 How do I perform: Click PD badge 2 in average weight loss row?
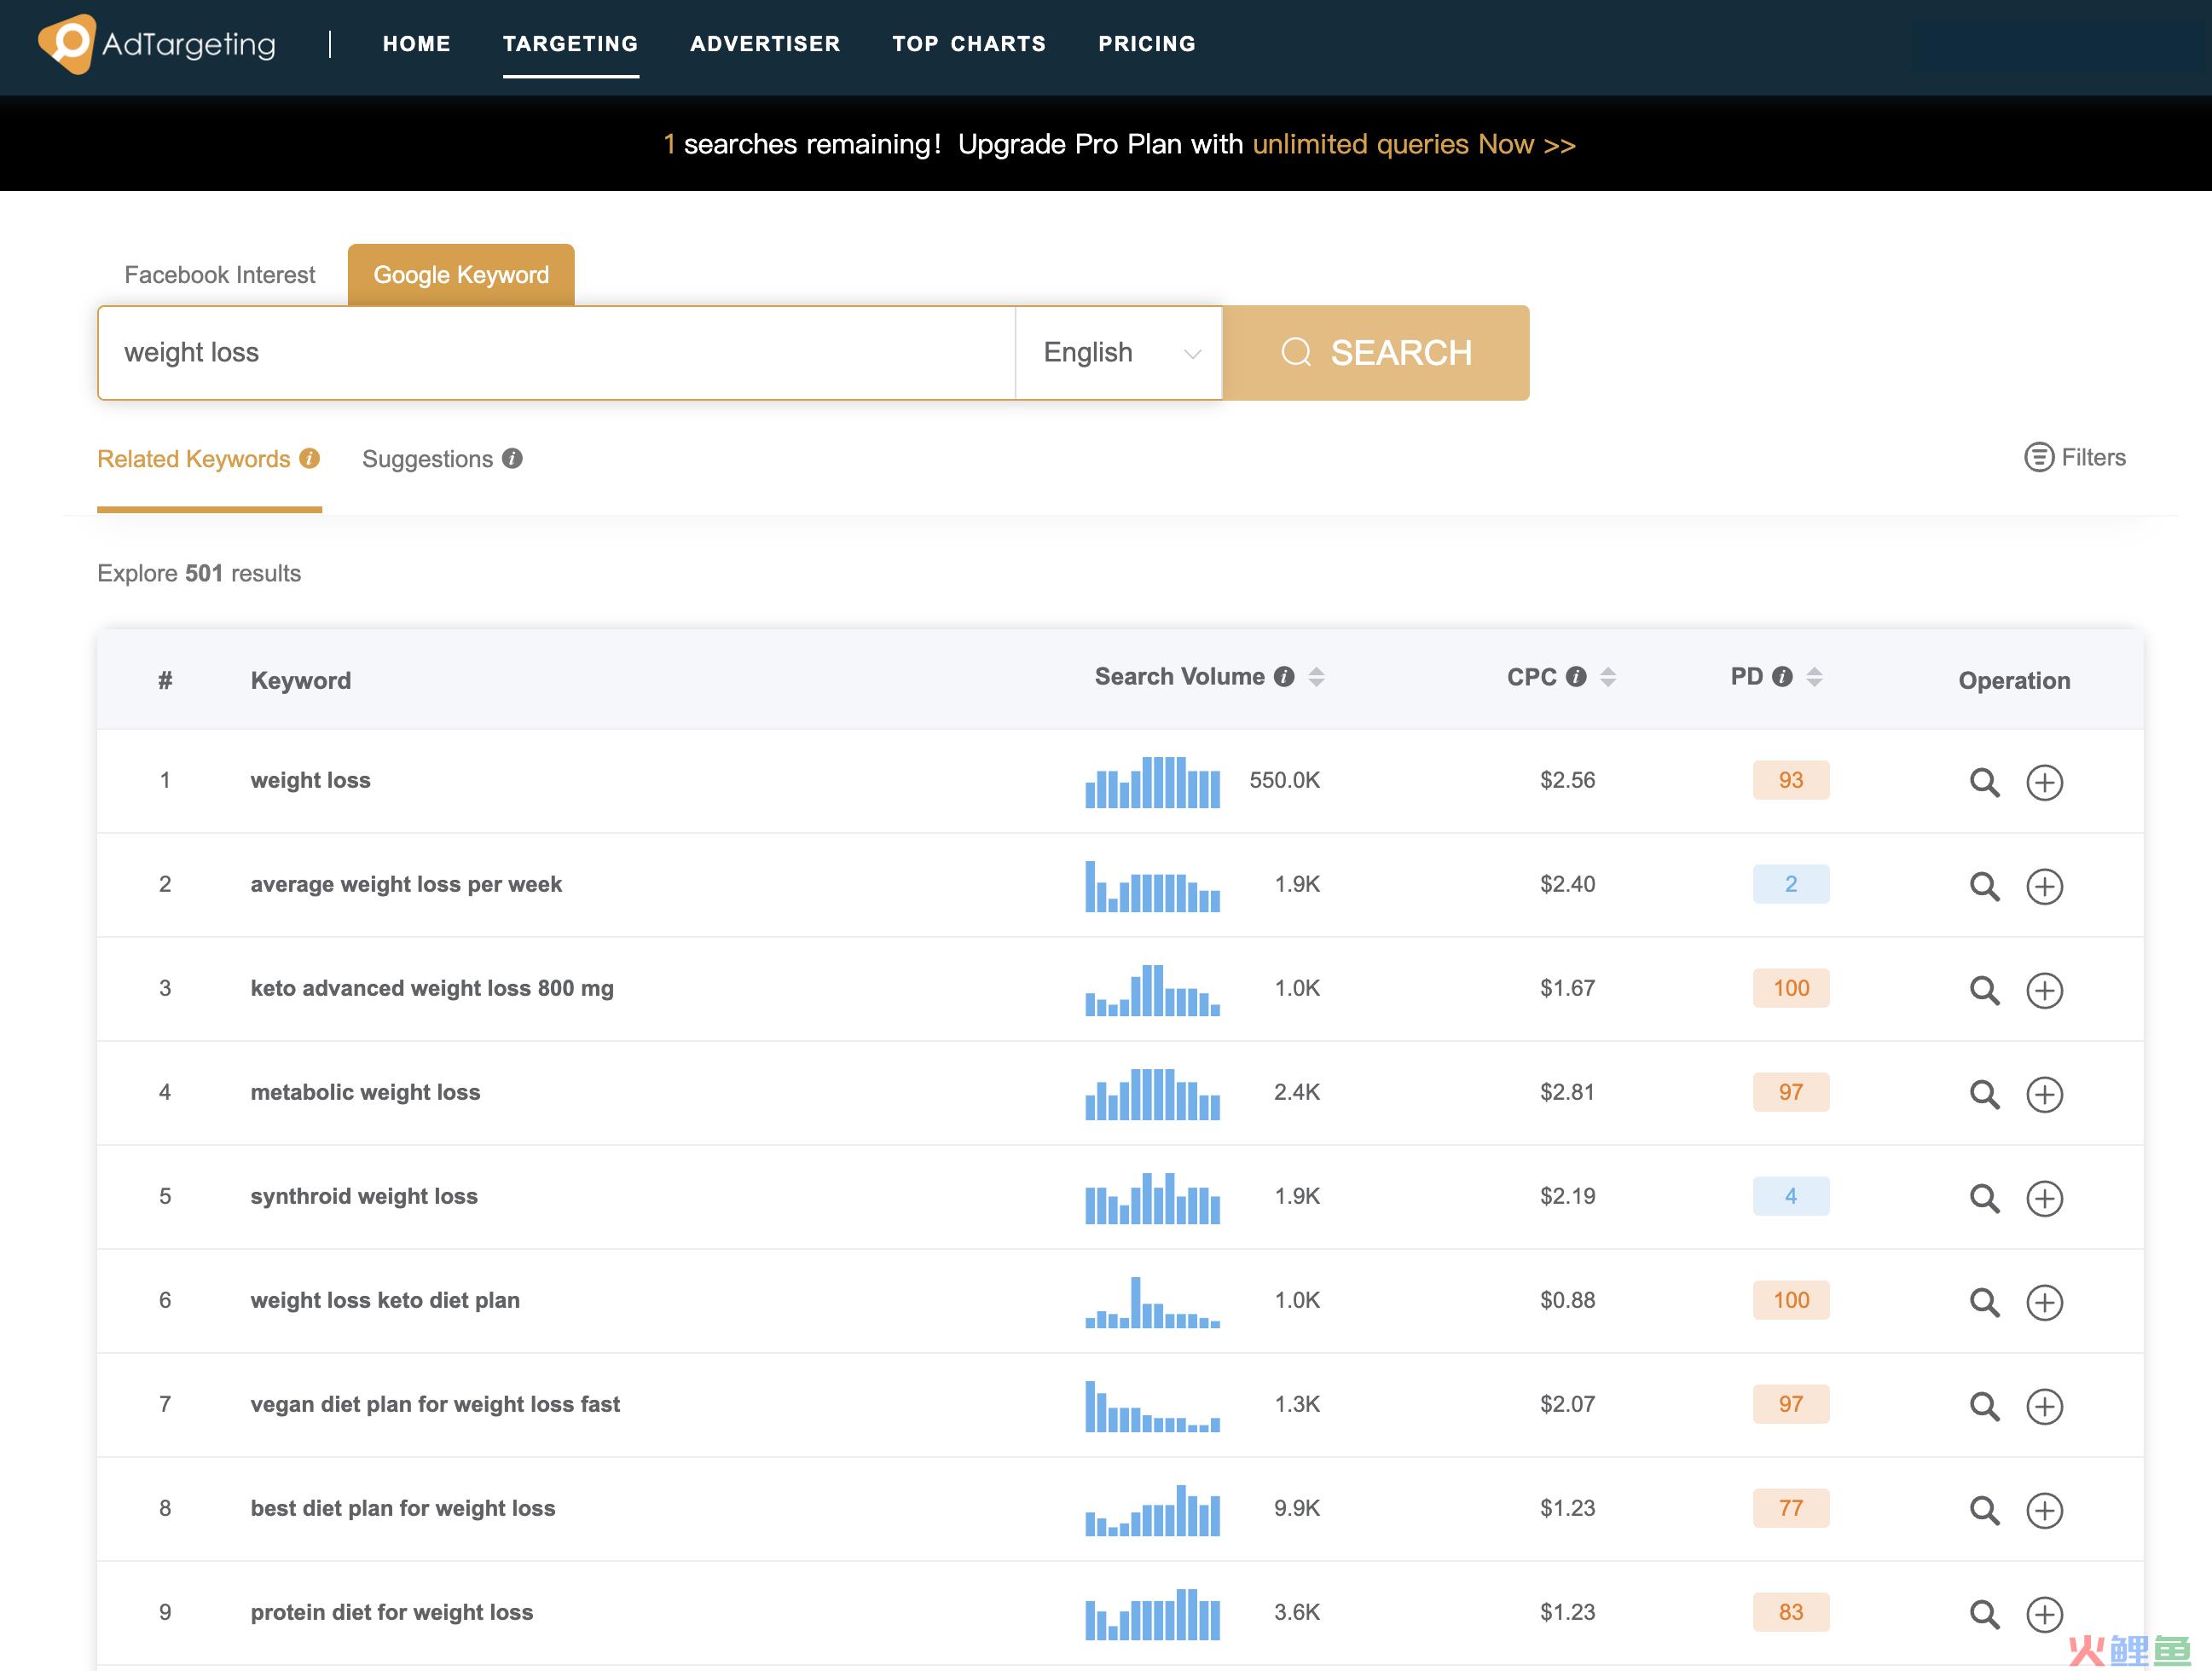pyautogui.click(x=1791, y=884)
